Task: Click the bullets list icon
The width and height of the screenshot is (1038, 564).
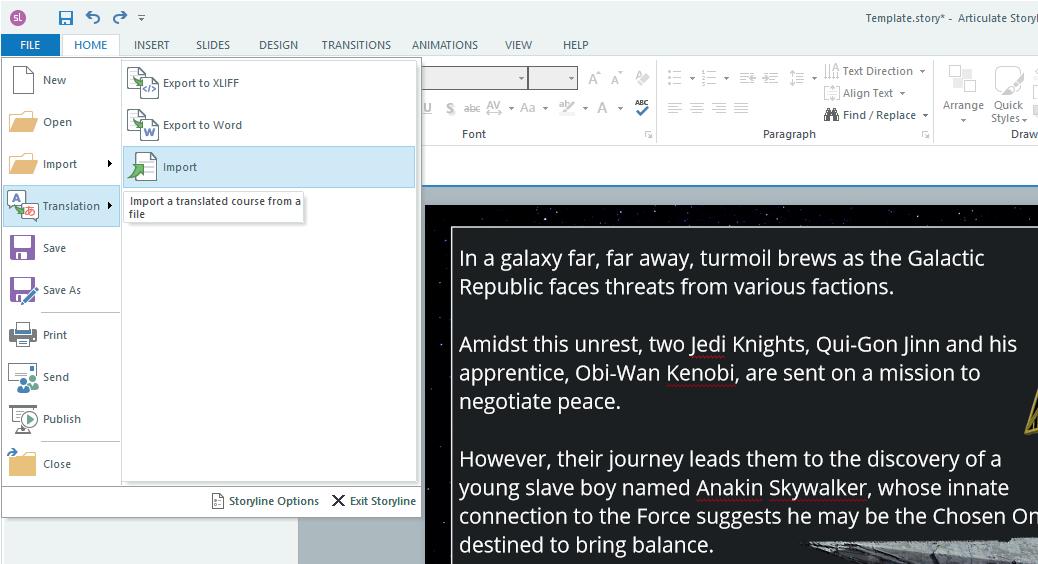Action: 675,78
